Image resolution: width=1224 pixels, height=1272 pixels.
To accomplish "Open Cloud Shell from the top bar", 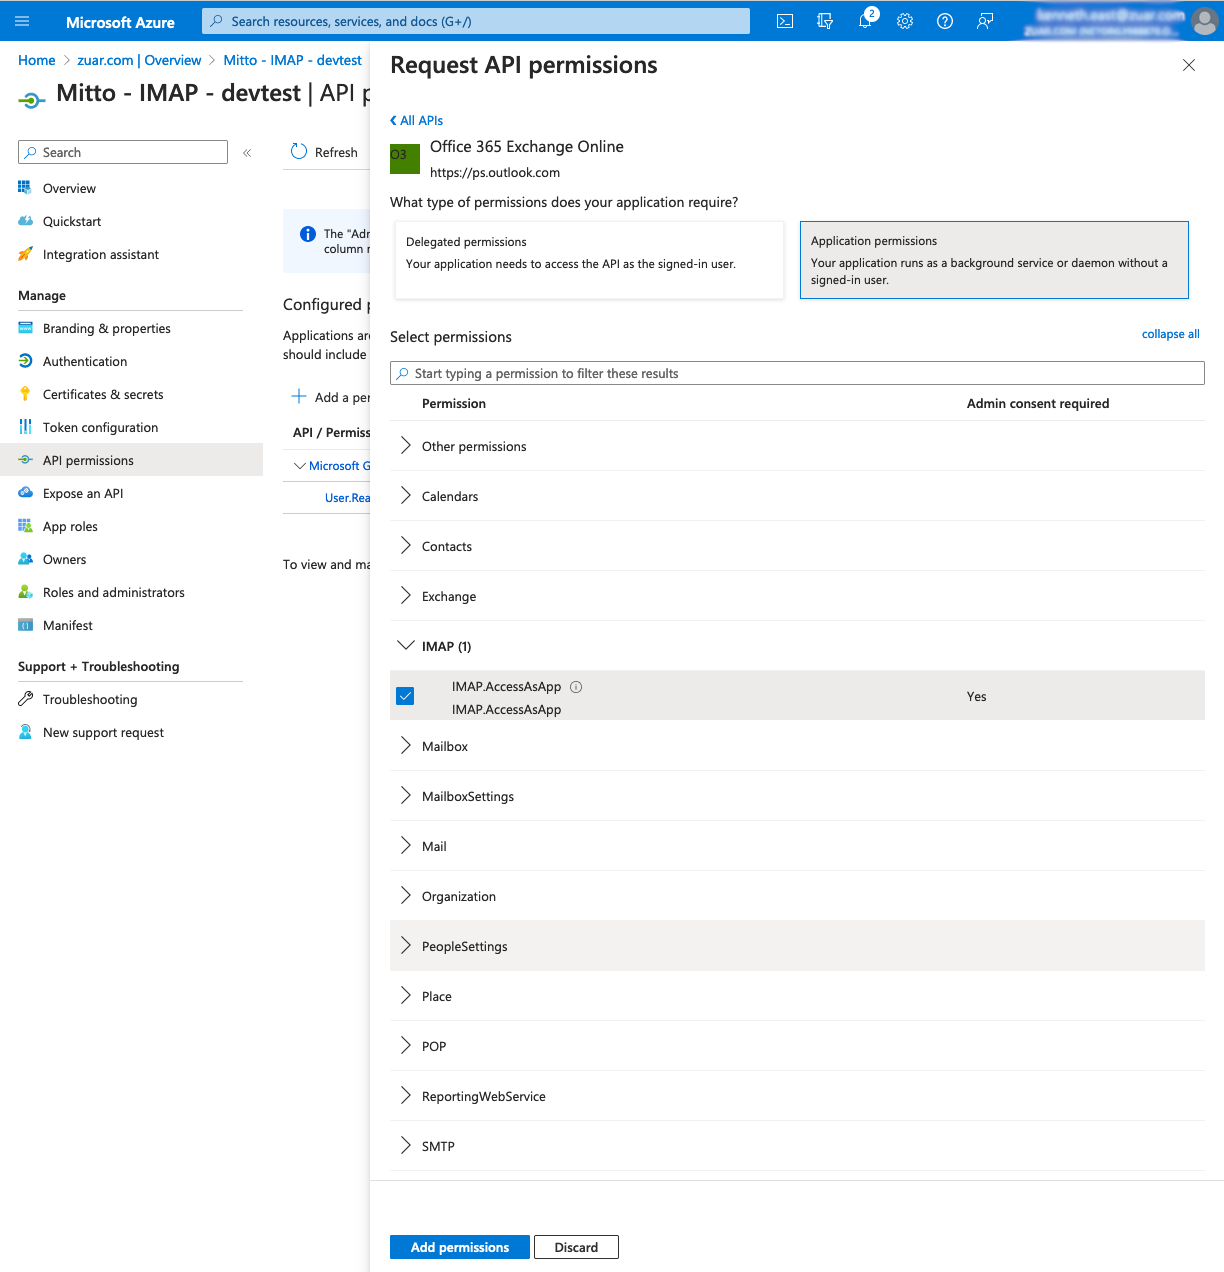I will [785, 21].
